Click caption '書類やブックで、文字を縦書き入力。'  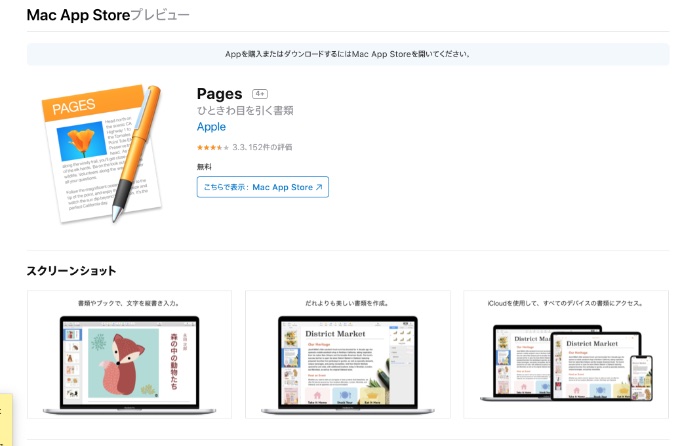point(129,303)
